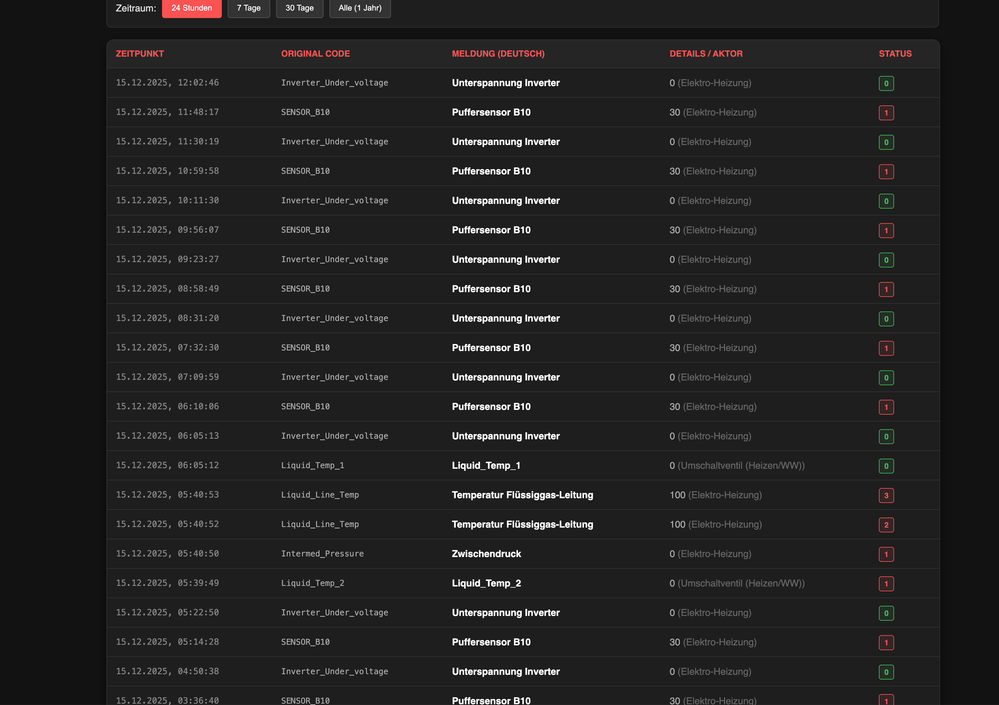Click the STATUS column header
This screenshot has height=705, width=999.
pyautogui.click(x=895, y=54)
